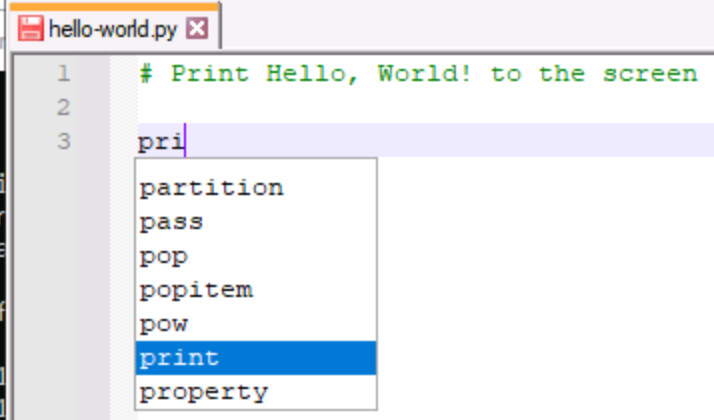Select 'popitem' autocomplete suggestion
Screen dimensions: 714x420
pyautogui.click(x=256, y=290)
